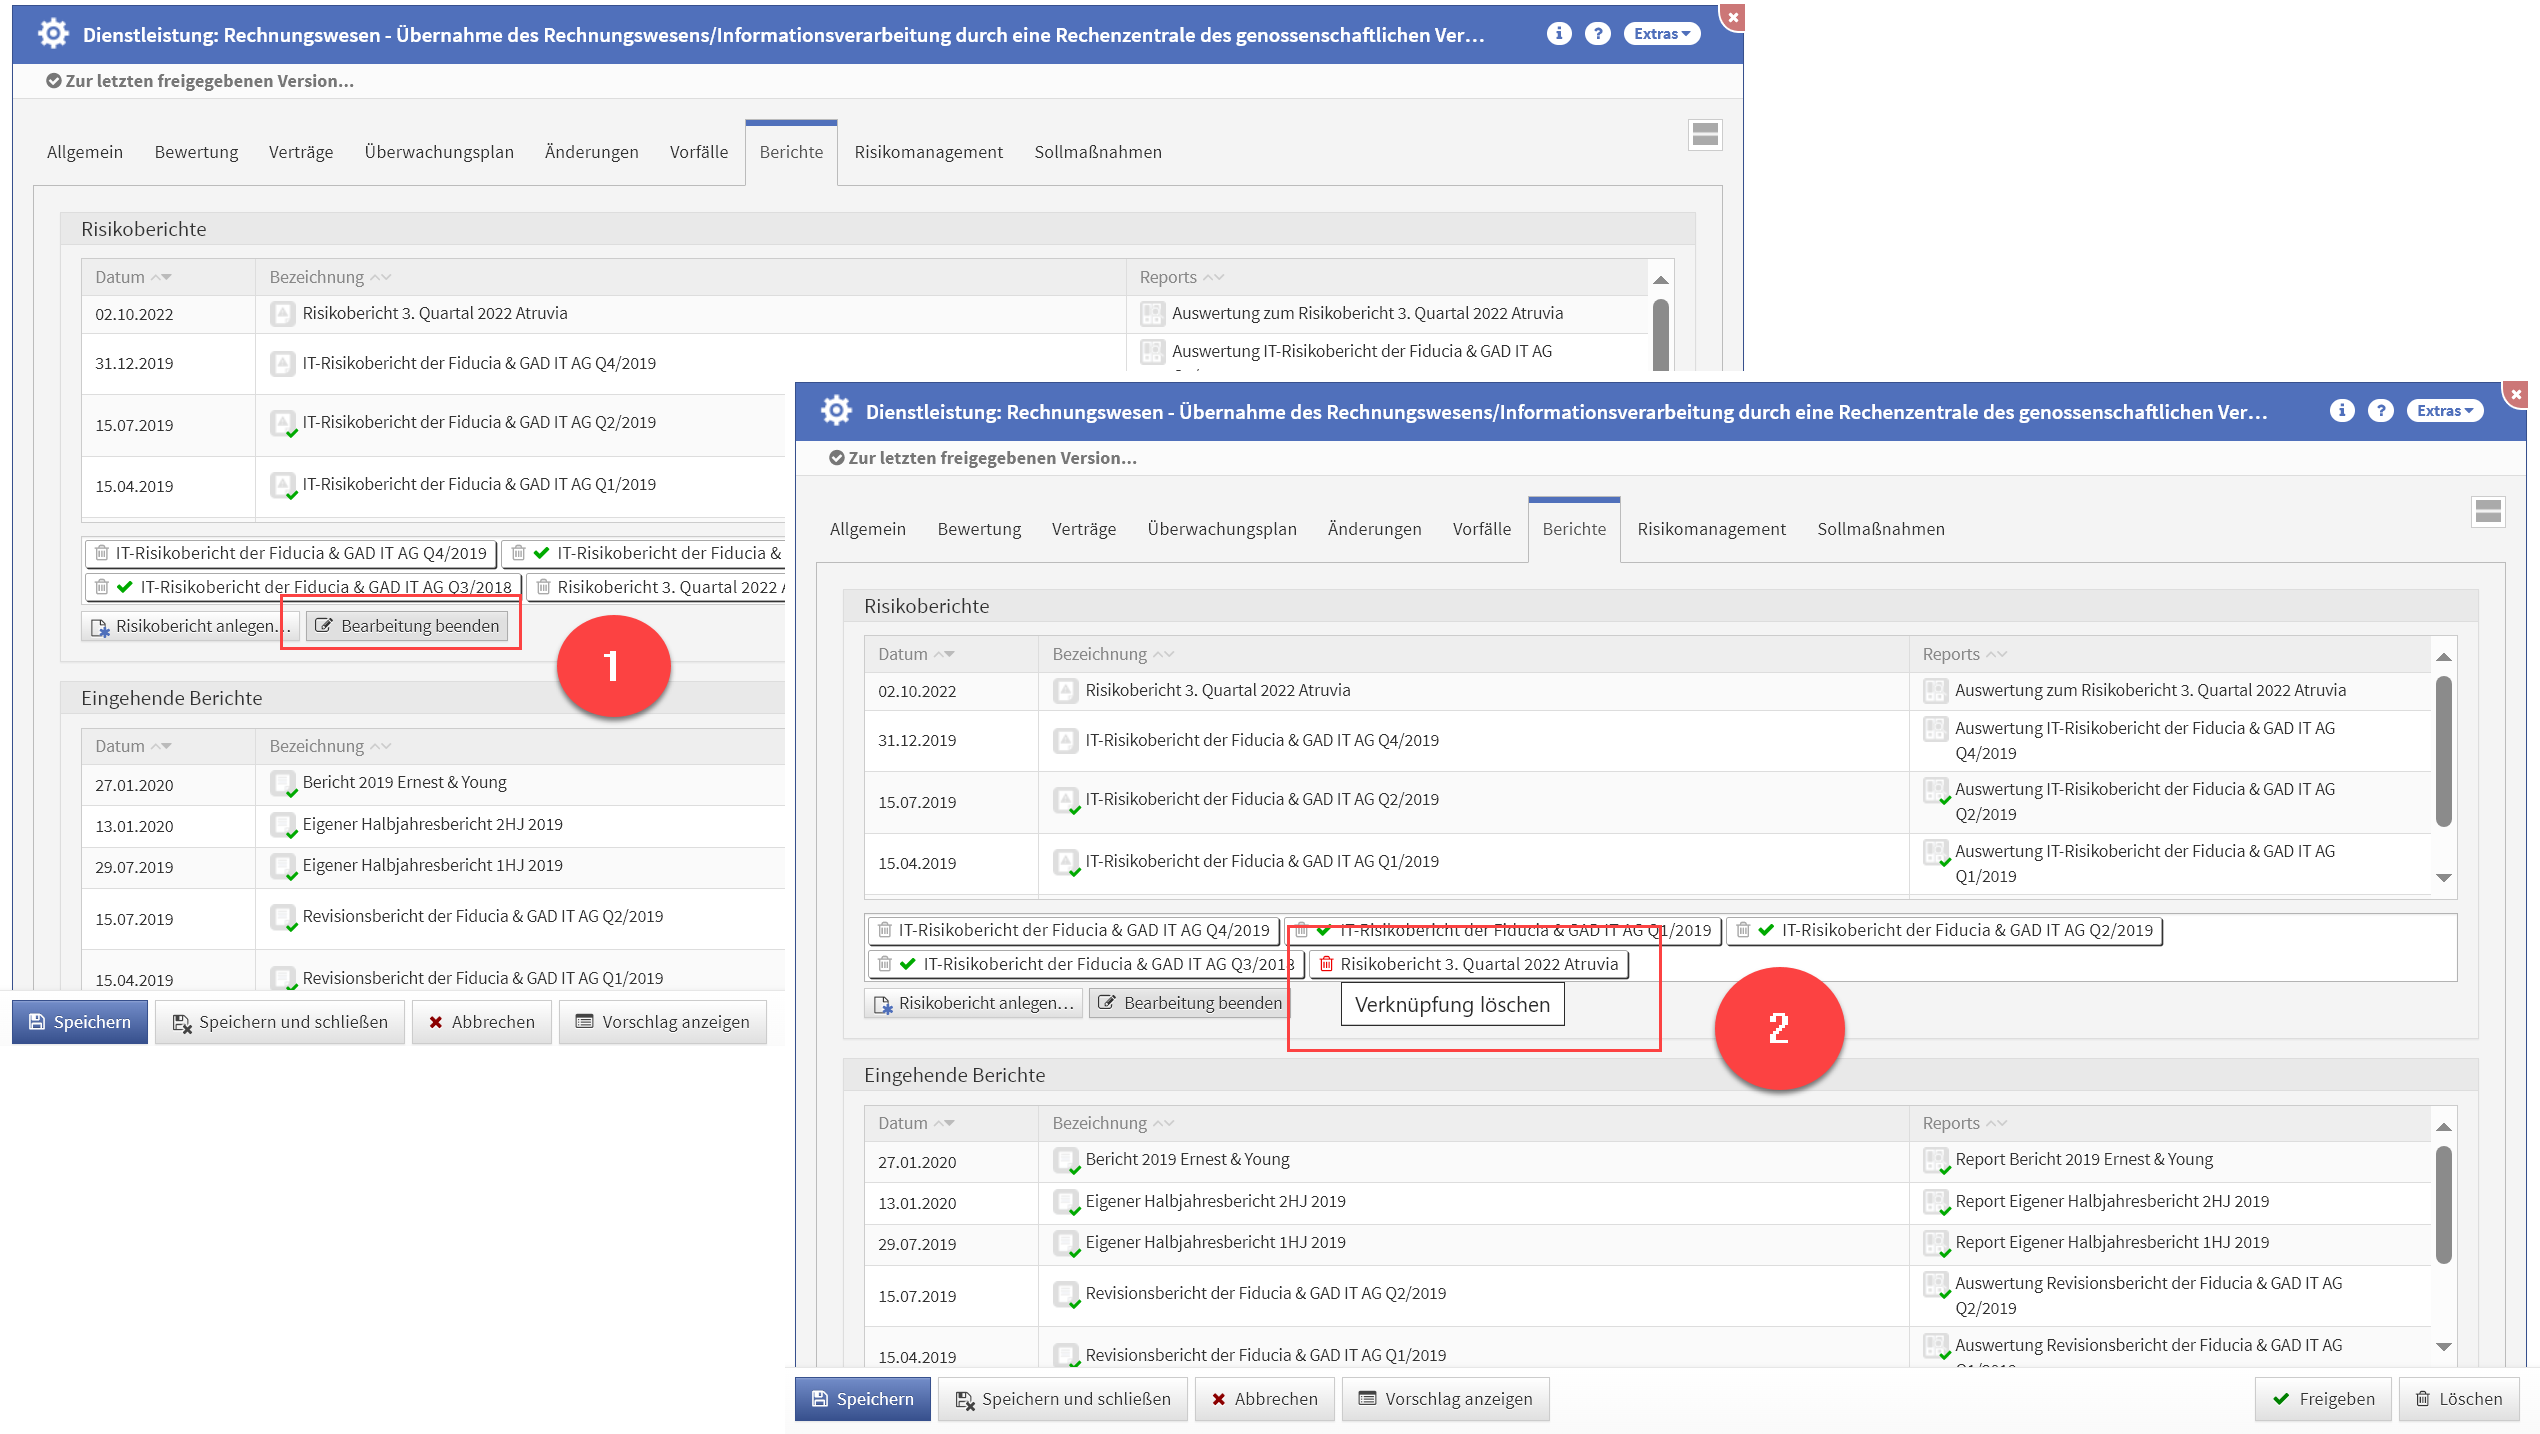Viewport: 2540px width, 1434px height.
Task: Click Speichern und schließen in the front dialog
Action: pyautogui.click(x=1063, y=1399)
